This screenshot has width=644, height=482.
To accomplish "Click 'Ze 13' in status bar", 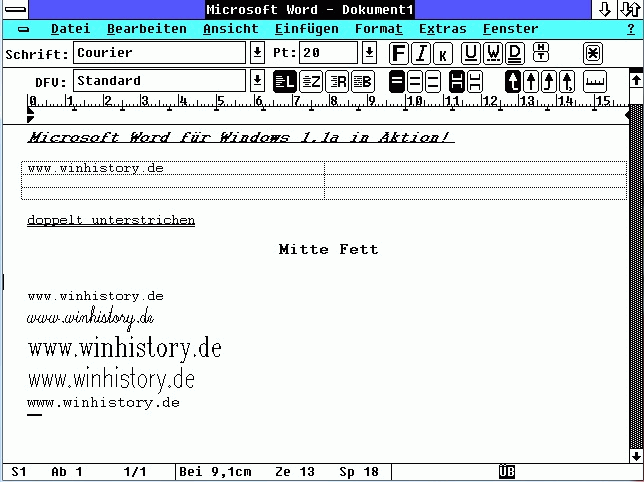I will point(295,472).
